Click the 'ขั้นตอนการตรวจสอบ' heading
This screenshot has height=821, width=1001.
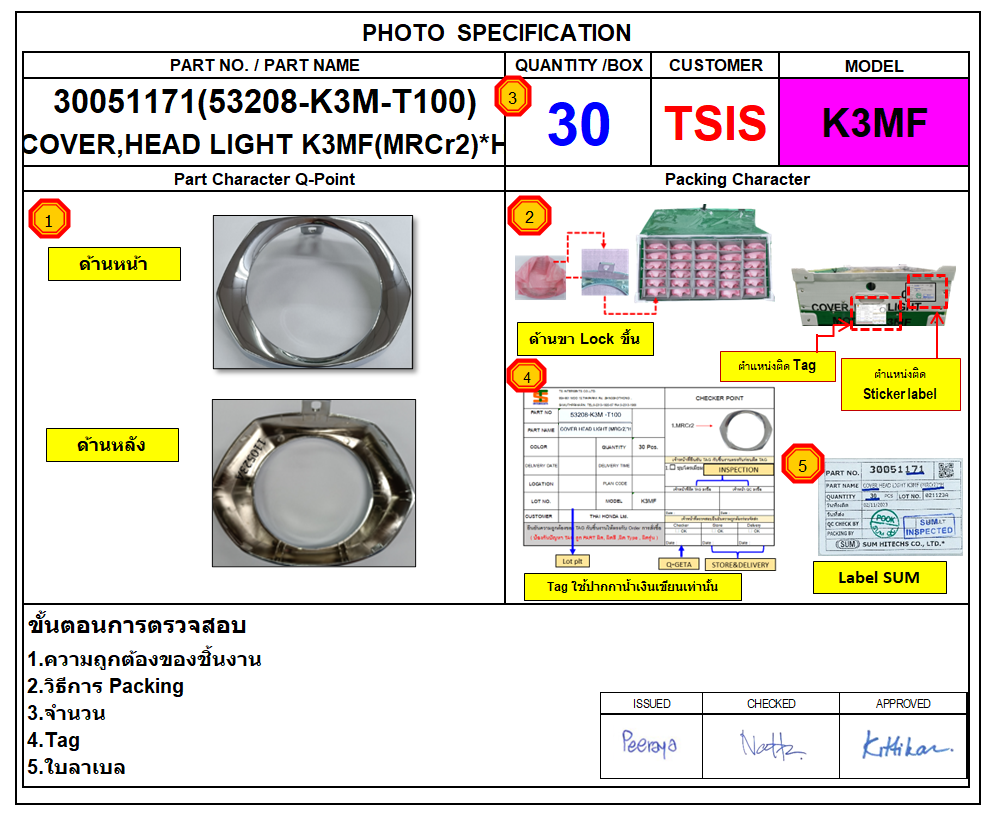coord(137,625)
